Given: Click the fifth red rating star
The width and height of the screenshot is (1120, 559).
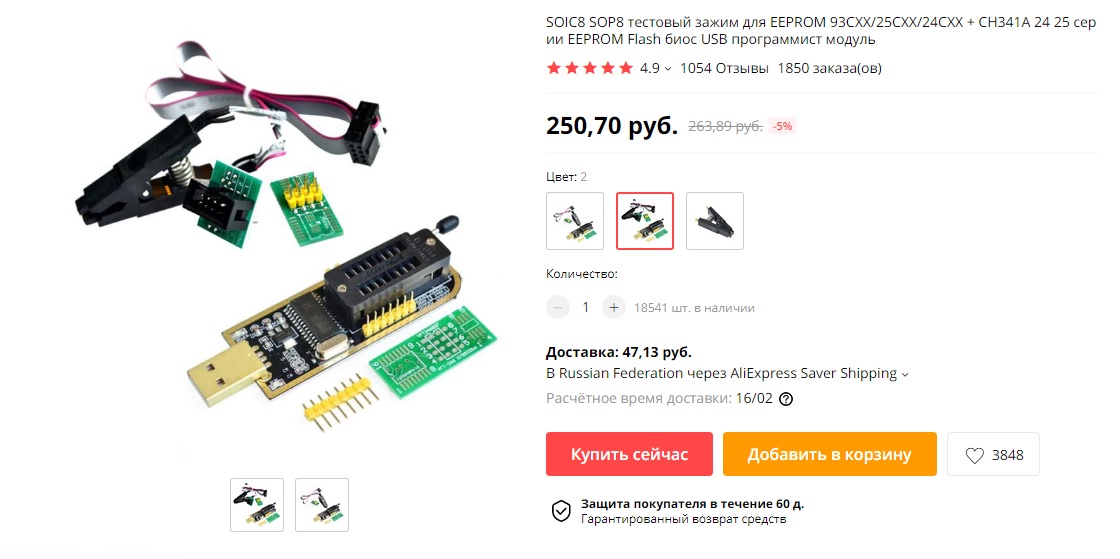Looking at the screenshot, I should [626, 69].
